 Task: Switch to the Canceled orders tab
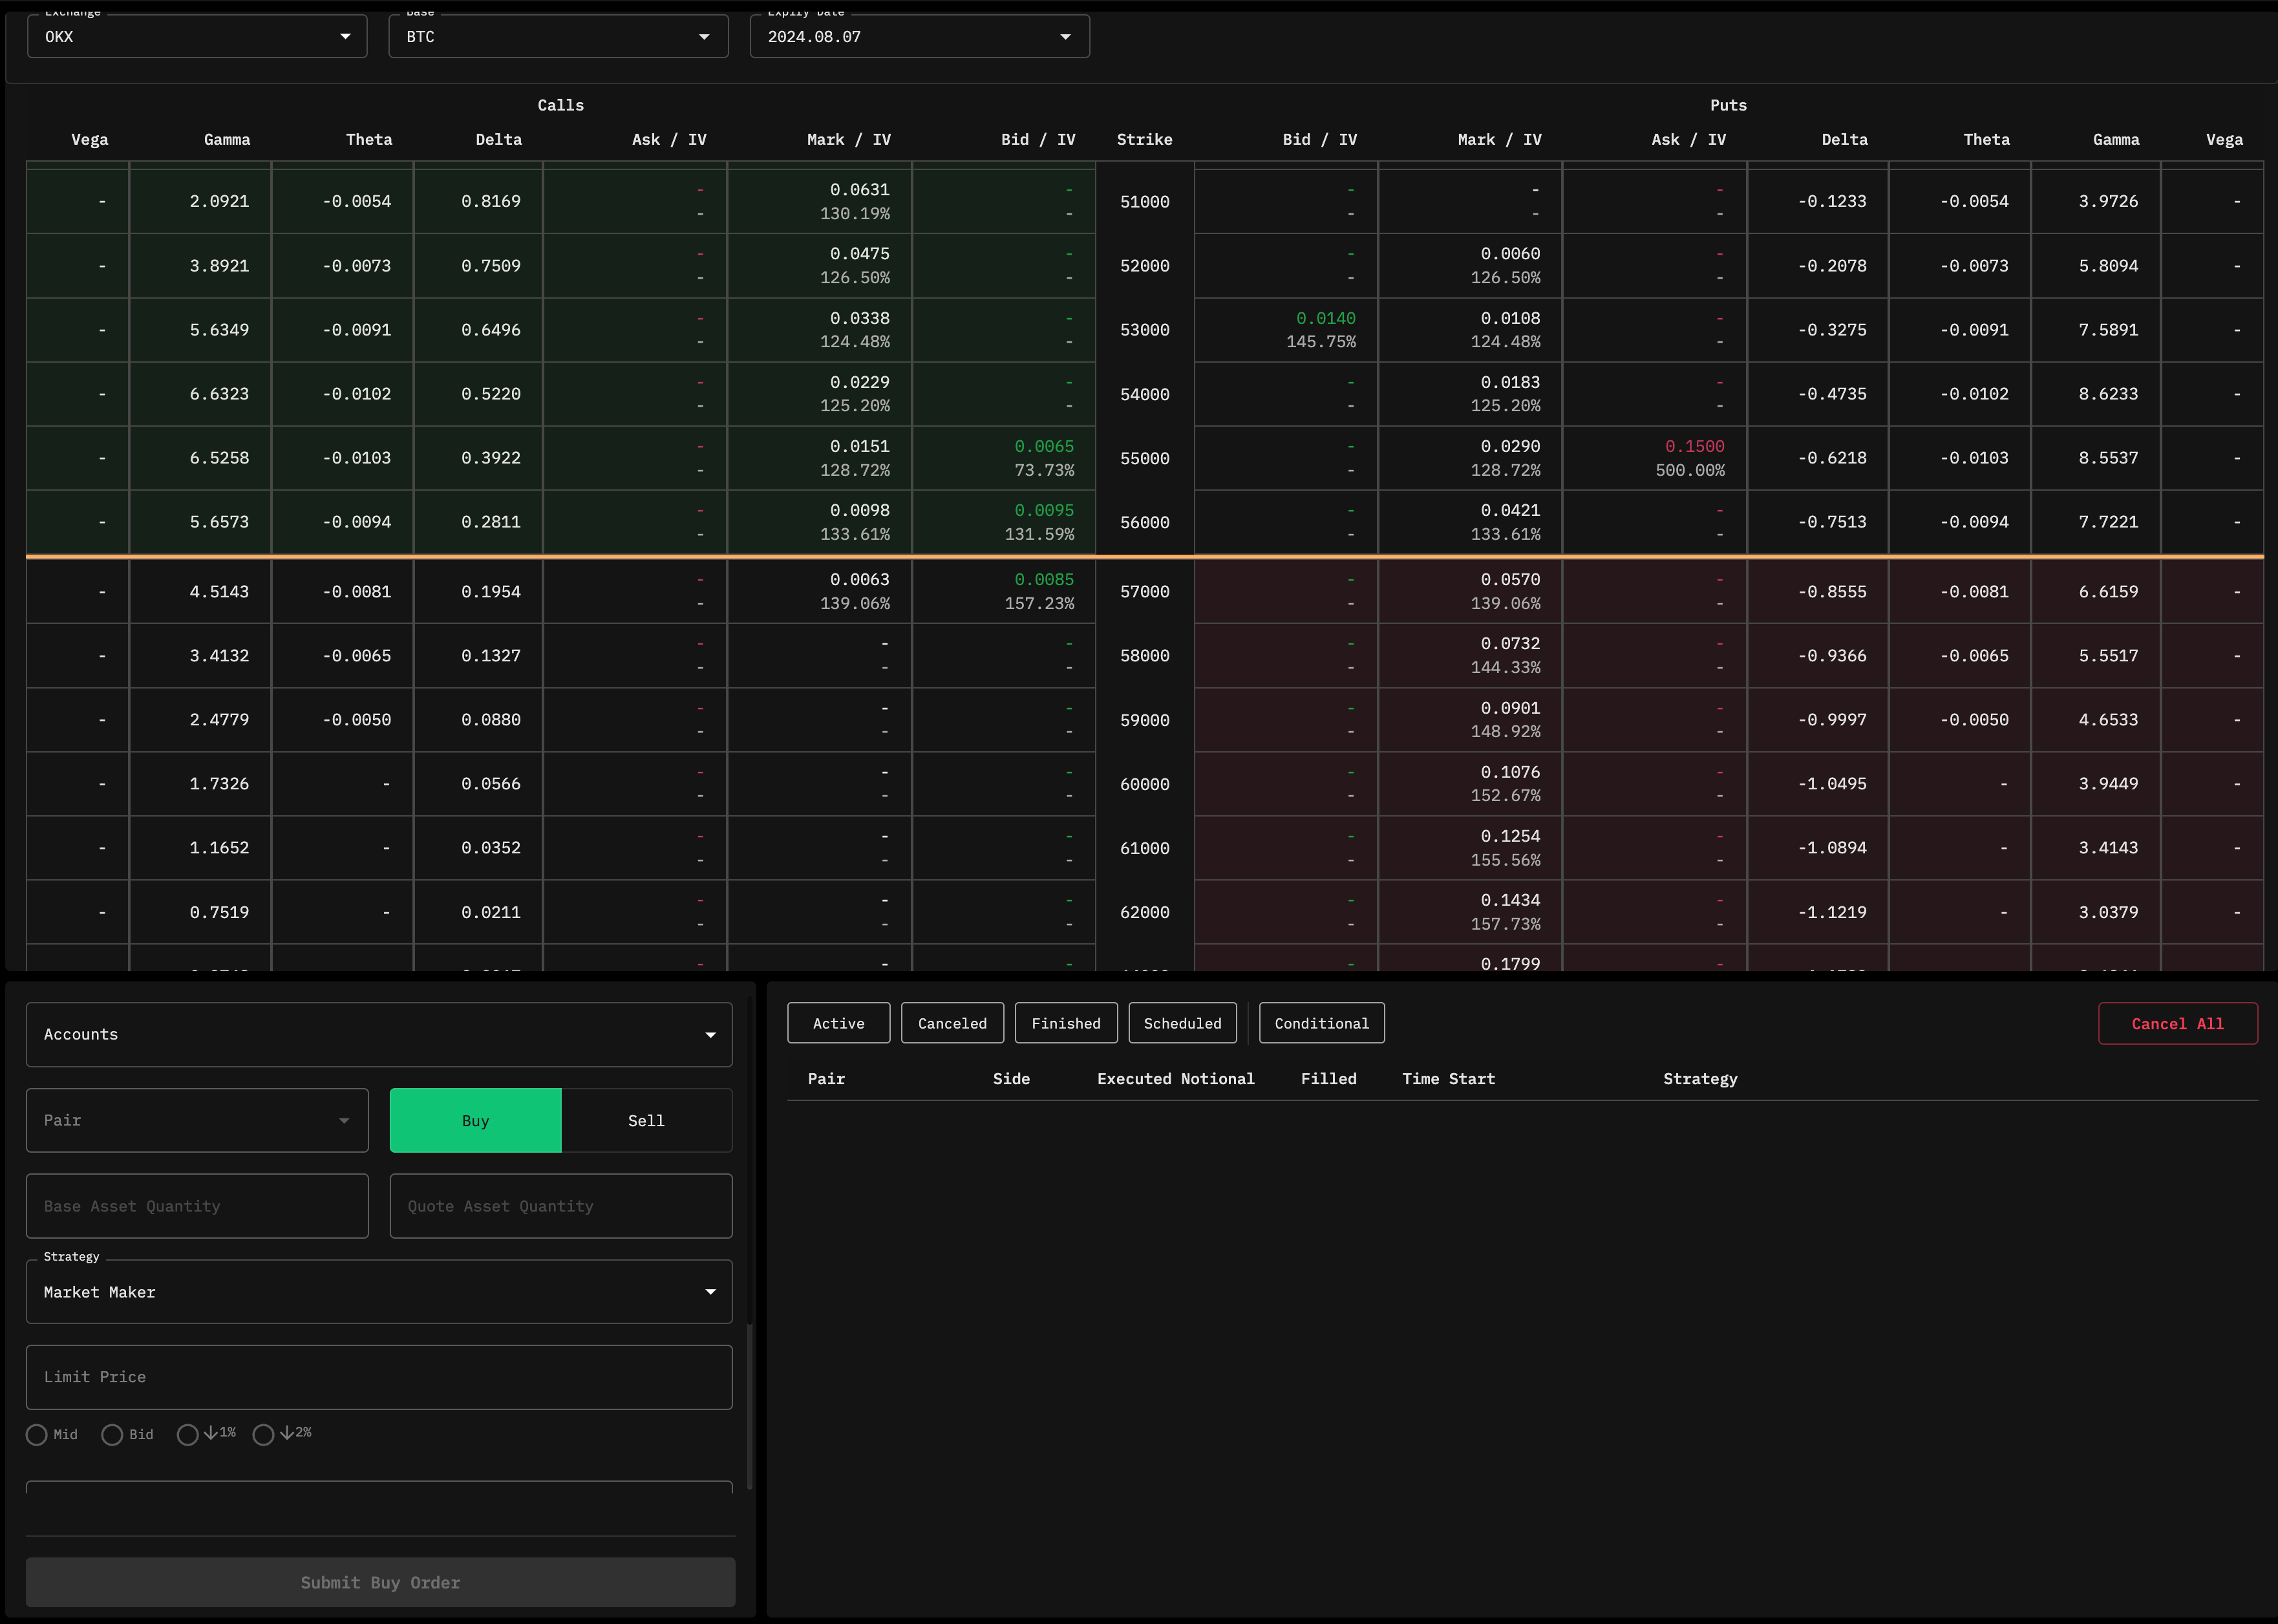pyautogui.click(x=952, y=1023)
